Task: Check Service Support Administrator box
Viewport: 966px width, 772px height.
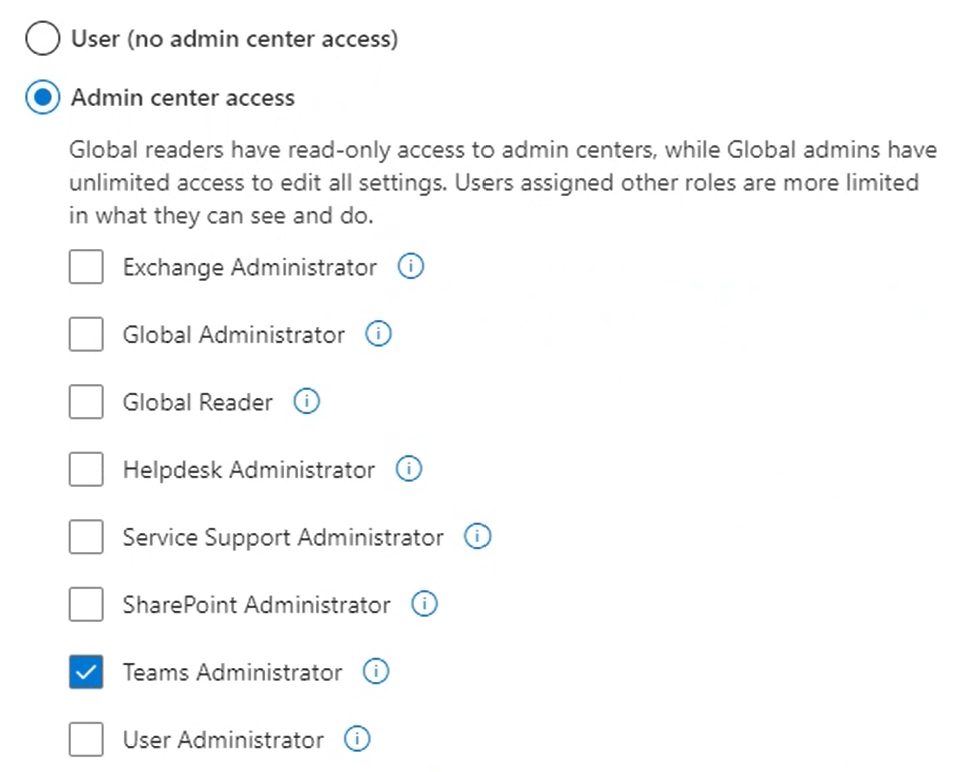Action: click(x=86, y=537)
